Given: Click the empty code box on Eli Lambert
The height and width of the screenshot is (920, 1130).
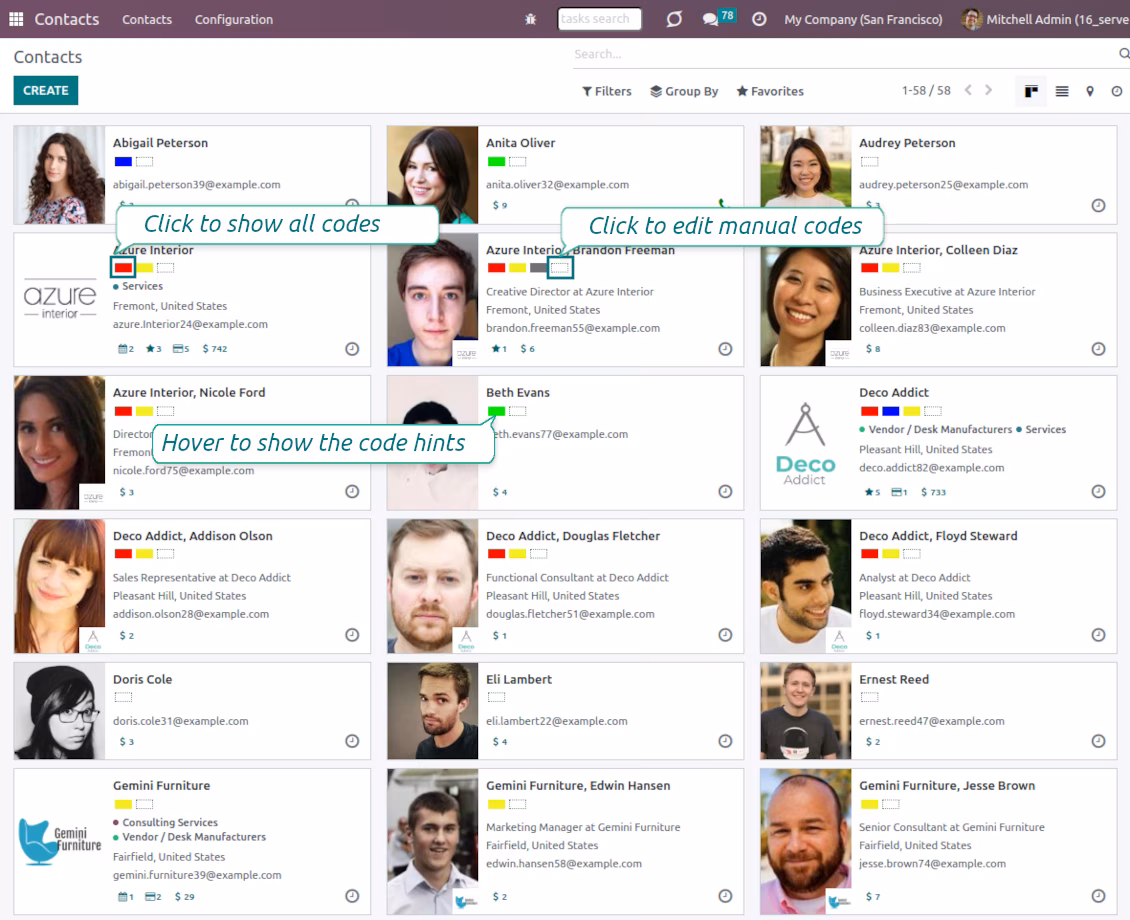Looking at the screenshot, I should (497, 697).
